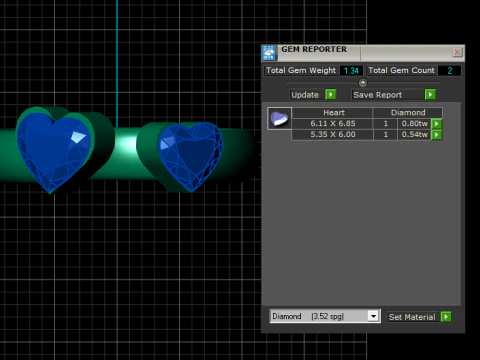Click the Diamond column header

click(408, 113)
